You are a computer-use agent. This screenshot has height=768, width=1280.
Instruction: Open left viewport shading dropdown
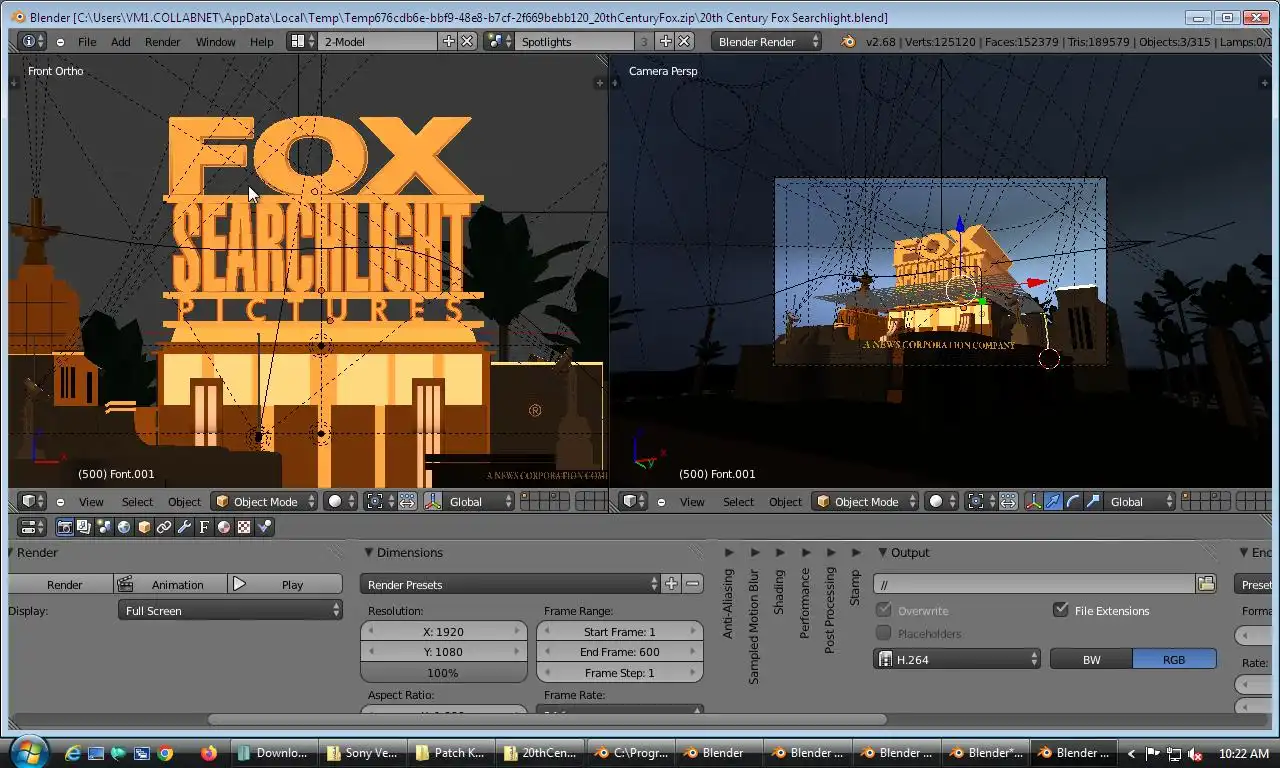(x=340, y=501)
